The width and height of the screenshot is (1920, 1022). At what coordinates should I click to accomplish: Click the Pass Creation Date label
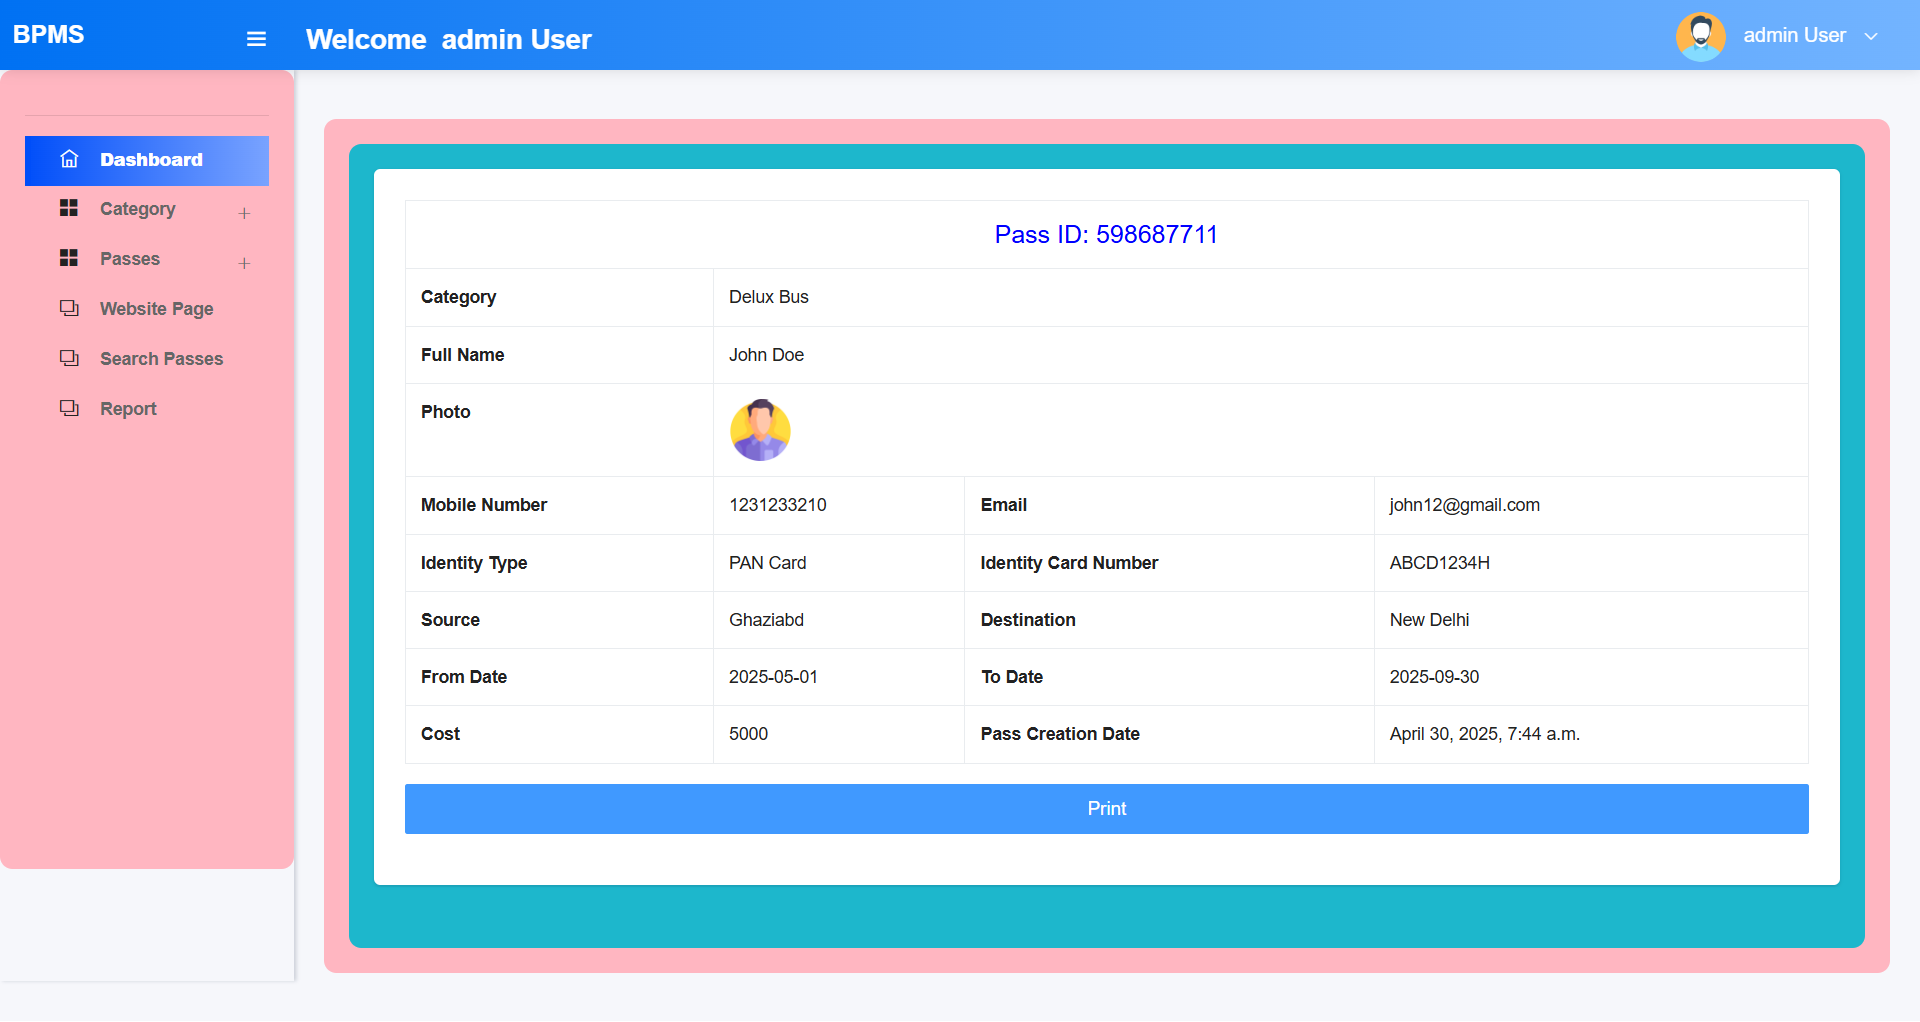pyautogui.click(x=1060, y=734)
